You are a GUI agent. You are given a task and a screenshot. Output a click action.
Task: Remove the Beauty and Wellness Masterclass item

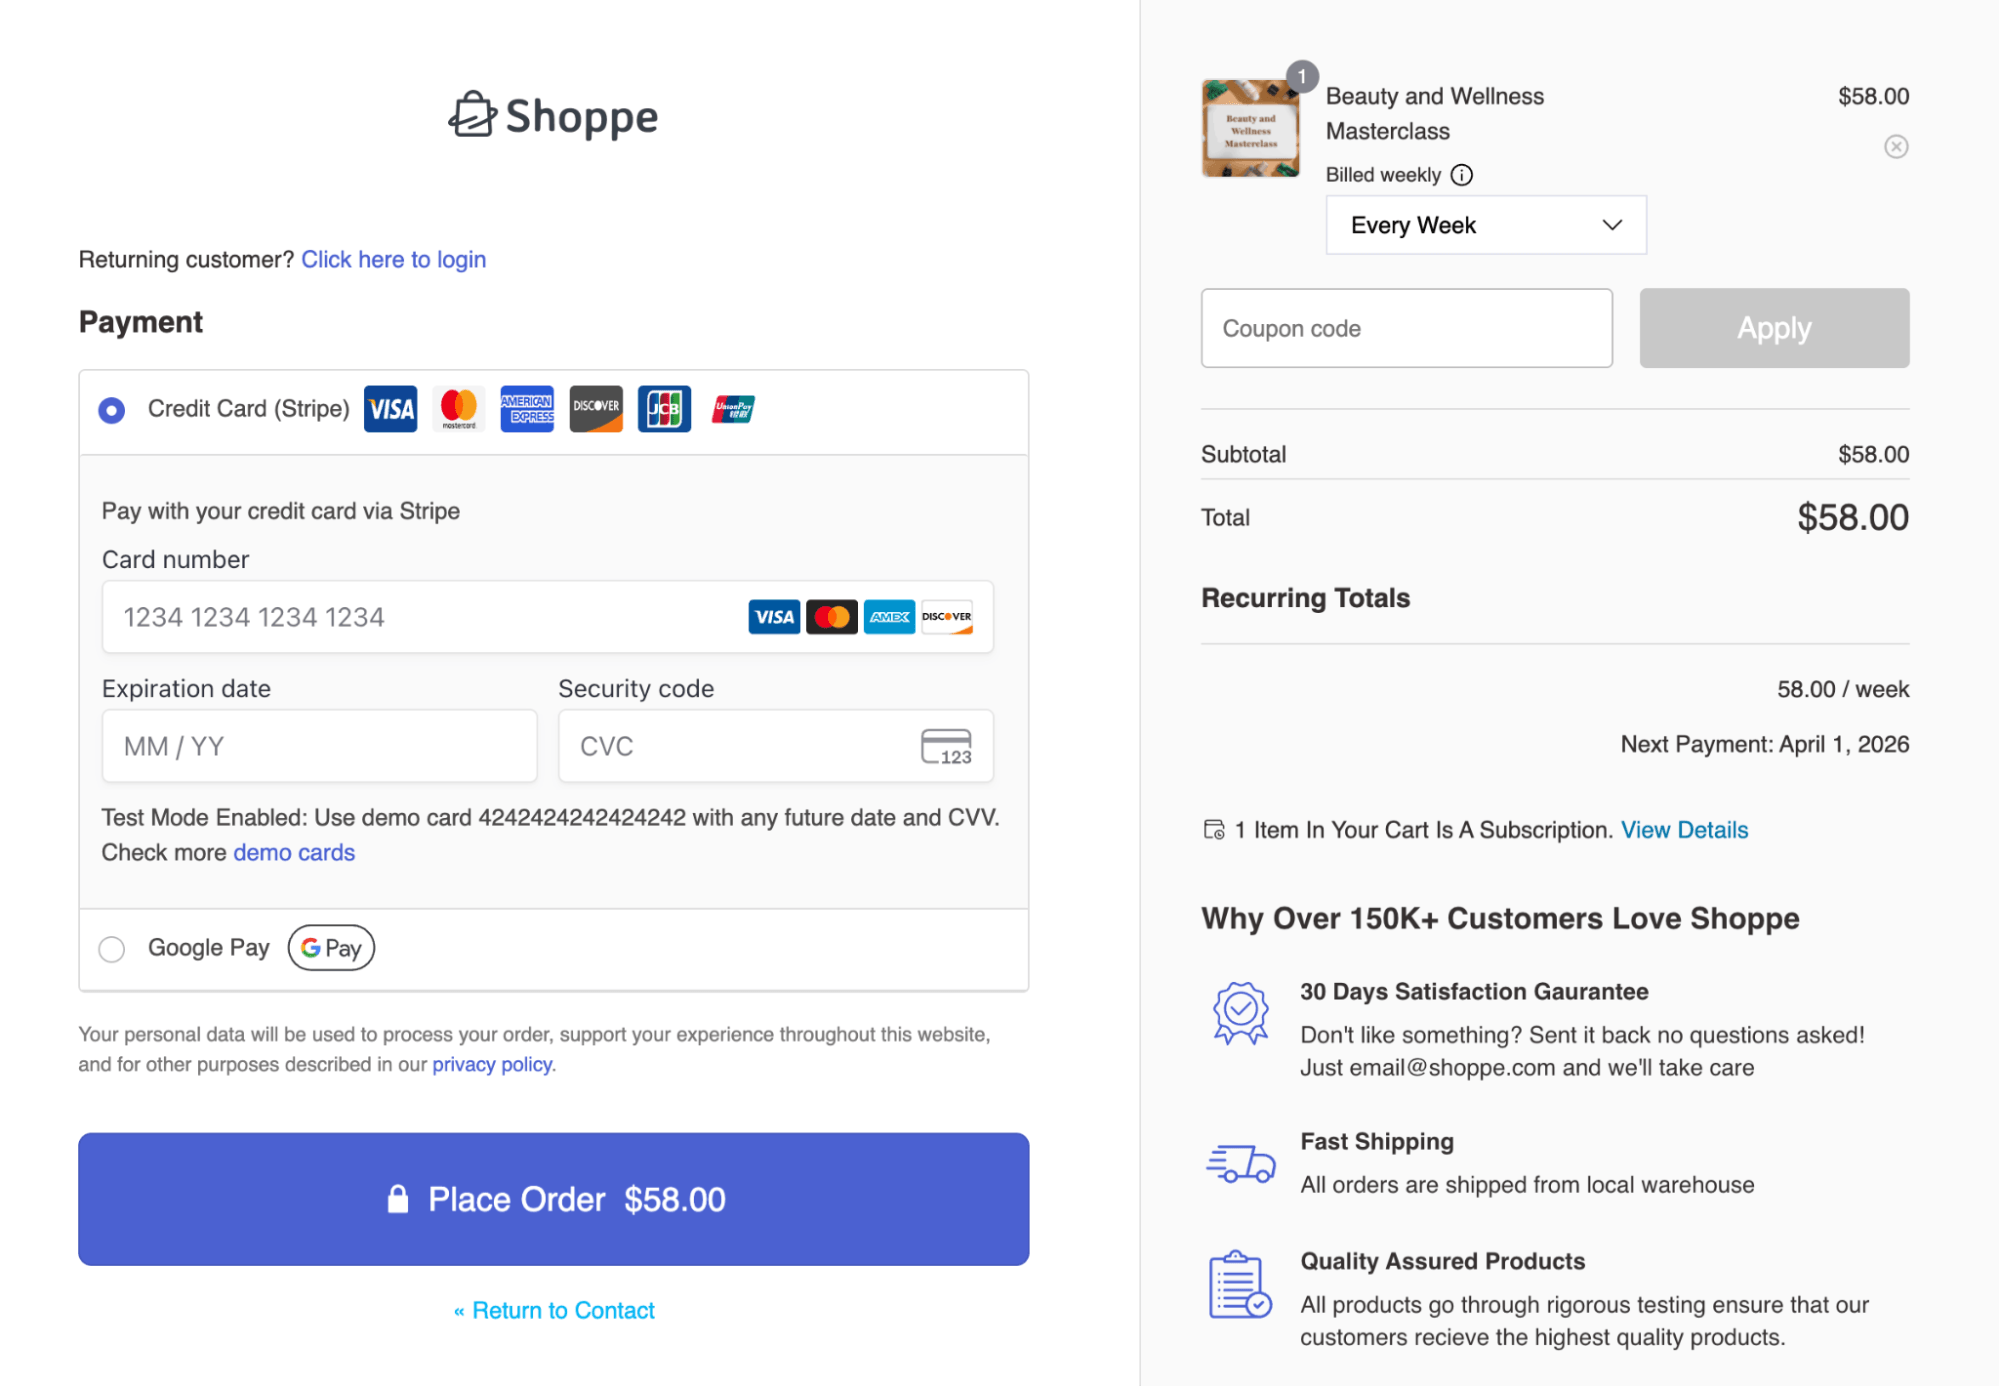(1896, 147)
